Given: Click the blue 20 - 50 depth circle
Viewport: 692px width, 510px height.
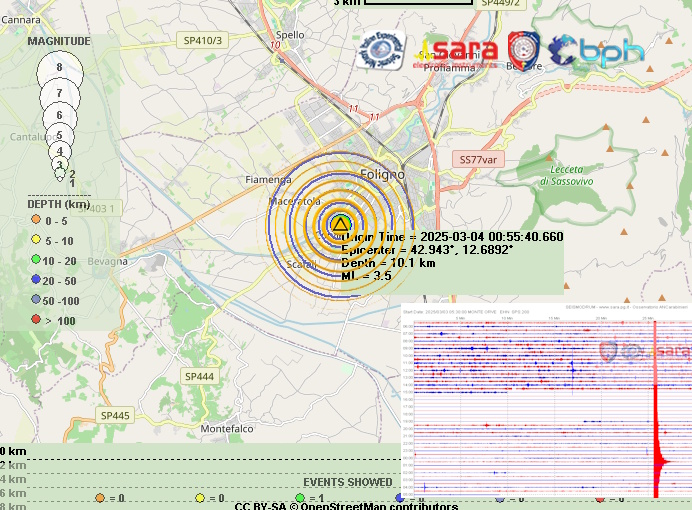Looking at the screenshot, I should pos(36,280).
